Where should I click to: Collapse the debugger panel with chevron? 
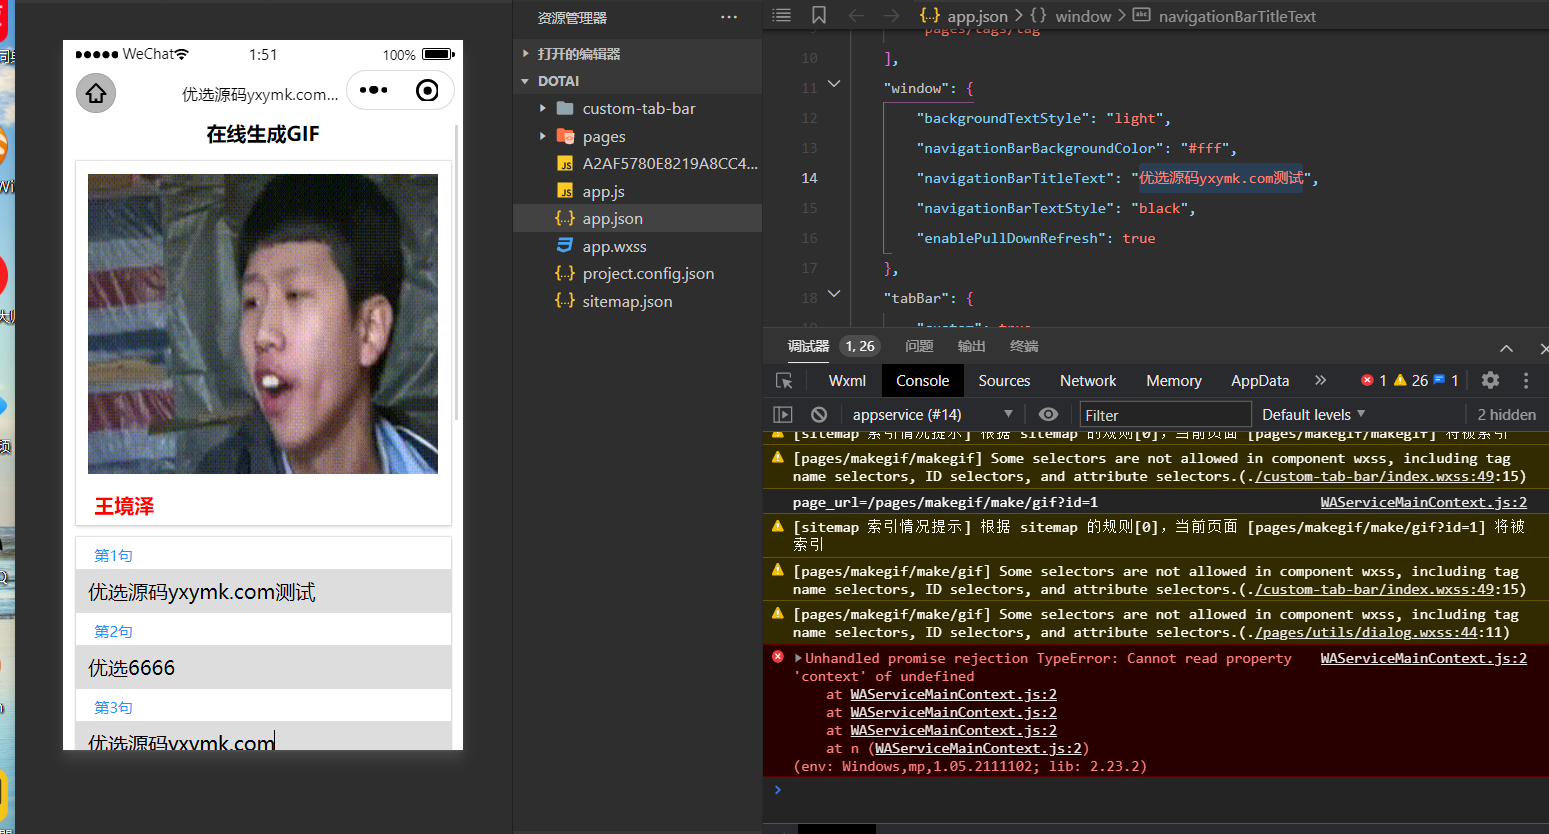click(x=1506, y=348)
